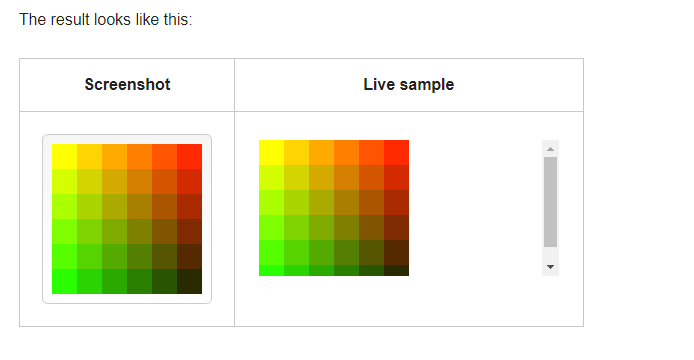Click the orange top-row third cell in Live sample
The width and height of the screenshot is (694, 360).
tap(321, 153)
